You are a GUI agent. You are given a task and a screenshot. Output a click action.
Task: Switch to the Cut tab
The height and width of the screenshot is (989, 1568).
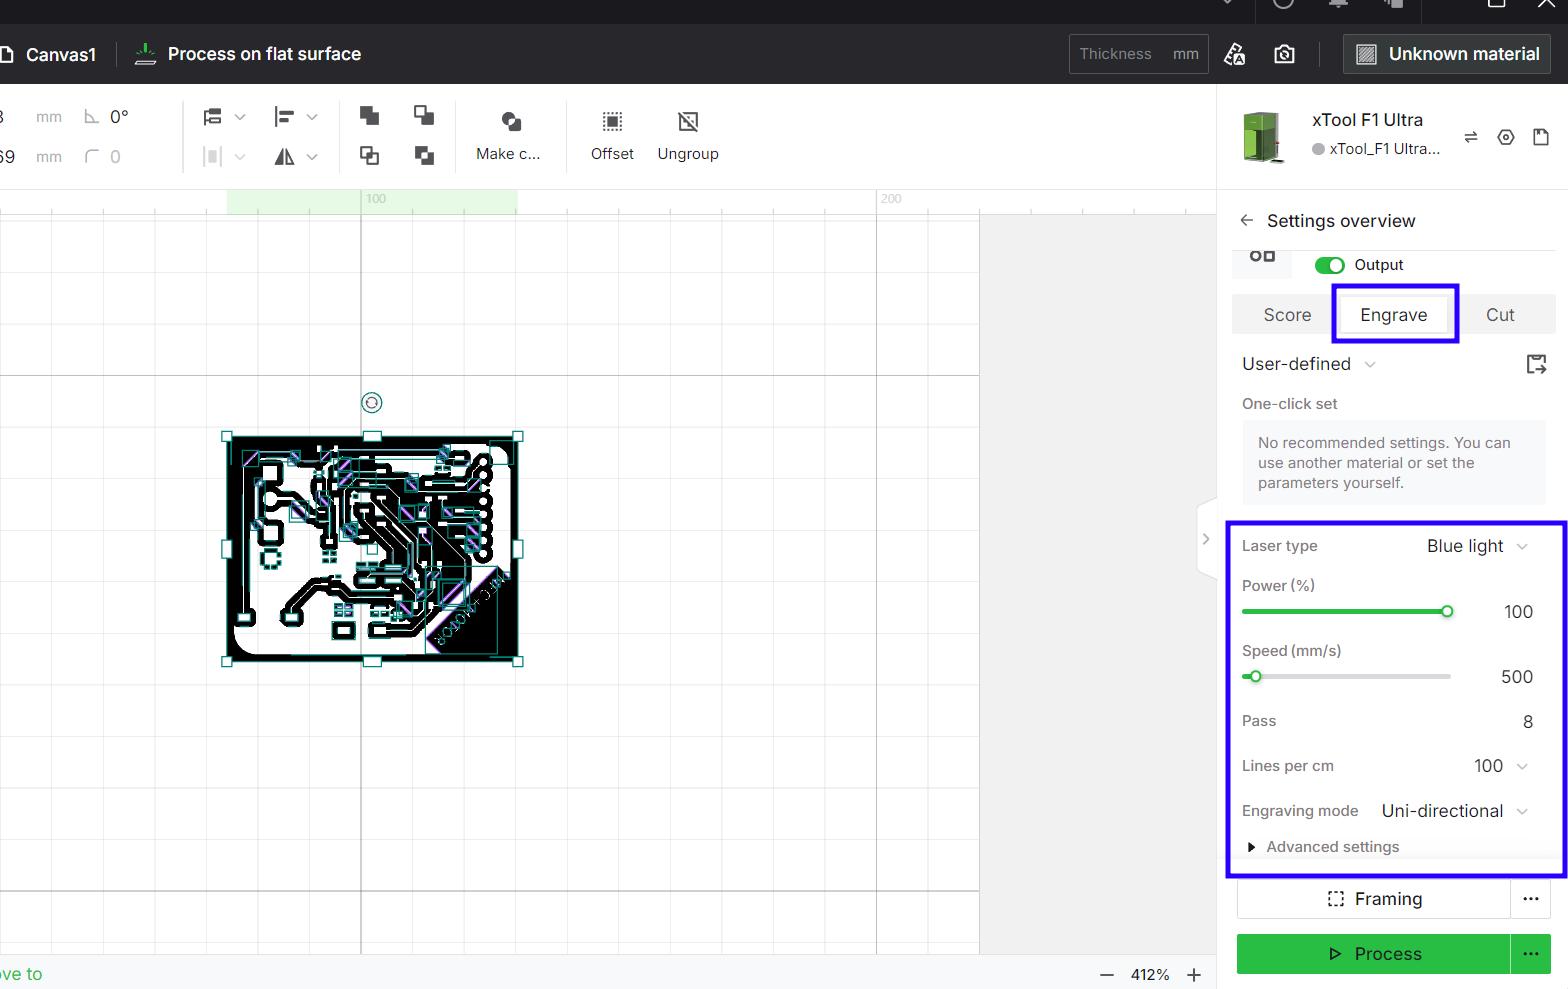pos(1500,315)
